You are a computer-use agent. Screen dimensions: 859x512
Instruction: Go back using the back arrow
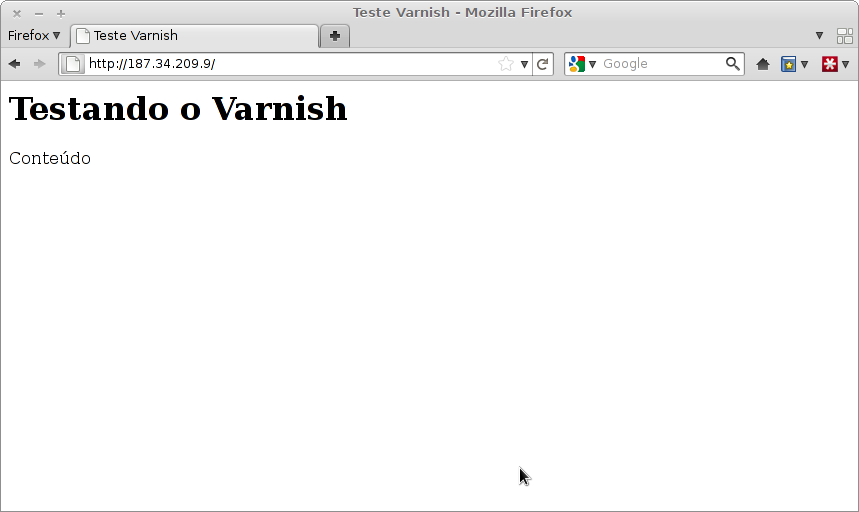pyautogui.click(x=15, y=64)
